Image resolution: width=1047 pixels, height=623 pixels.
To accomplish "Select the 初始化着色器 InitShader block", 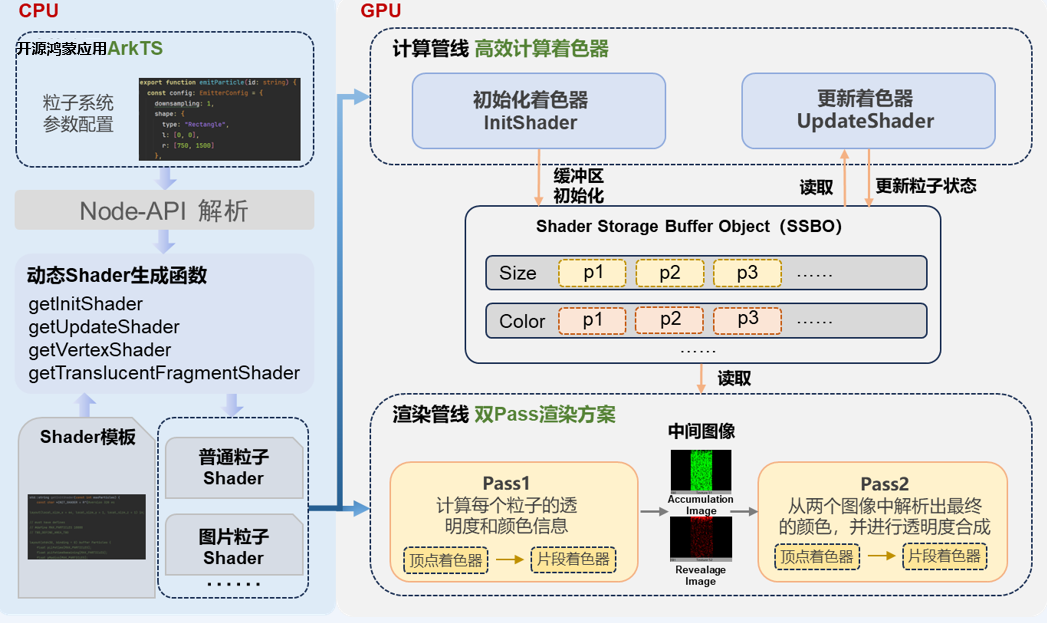I will point(538,112).
